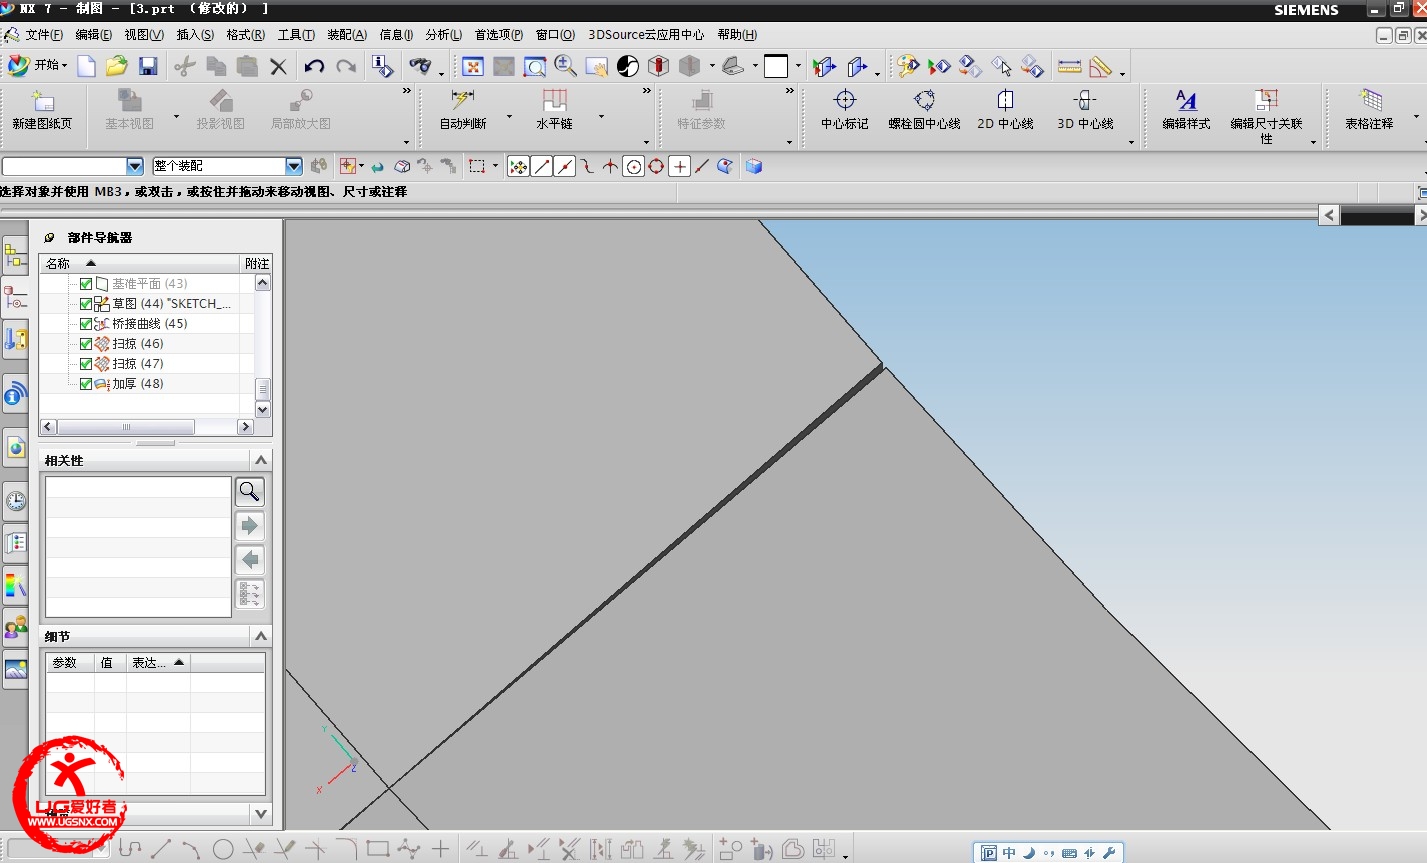Toggle snap to circle center option

(x=634, y=166)
